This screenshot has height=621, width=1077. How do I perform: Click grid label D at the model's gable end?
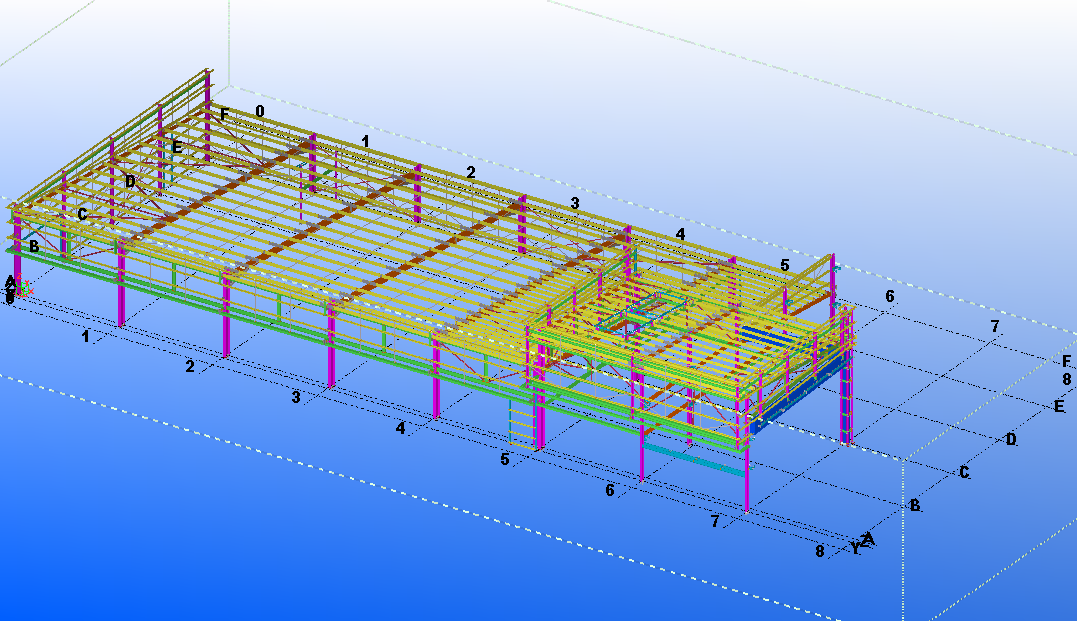coord(130,181)
